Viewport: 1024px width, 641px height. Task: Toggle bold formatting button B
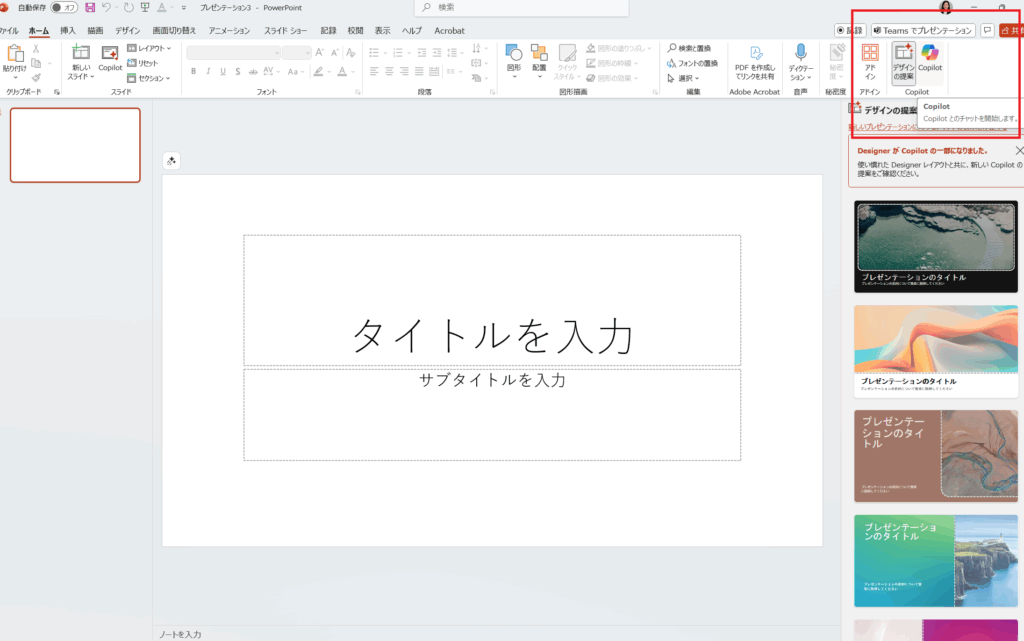tap(194, 71)
